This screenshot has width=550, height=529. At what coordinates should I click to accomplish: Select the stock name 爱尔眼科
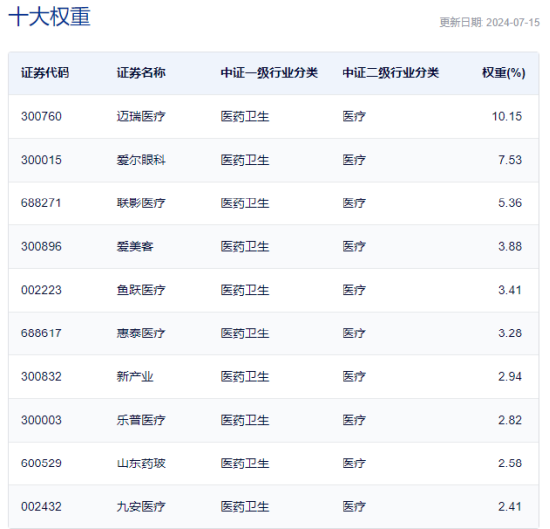[141, 160]
